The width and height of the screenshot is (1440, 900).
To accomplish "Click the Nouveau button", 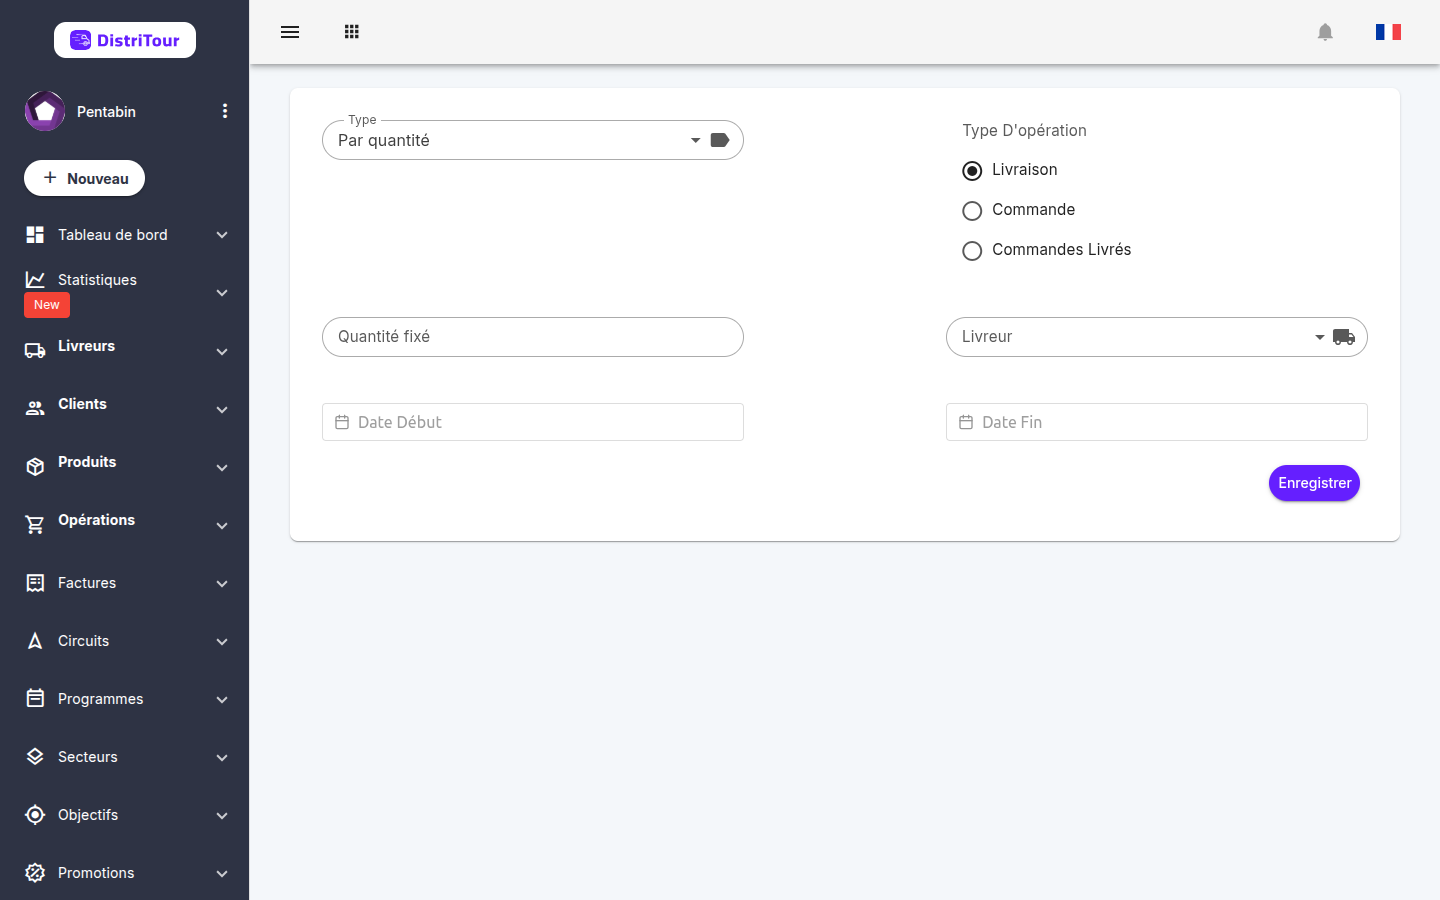I will coord(84,178).
